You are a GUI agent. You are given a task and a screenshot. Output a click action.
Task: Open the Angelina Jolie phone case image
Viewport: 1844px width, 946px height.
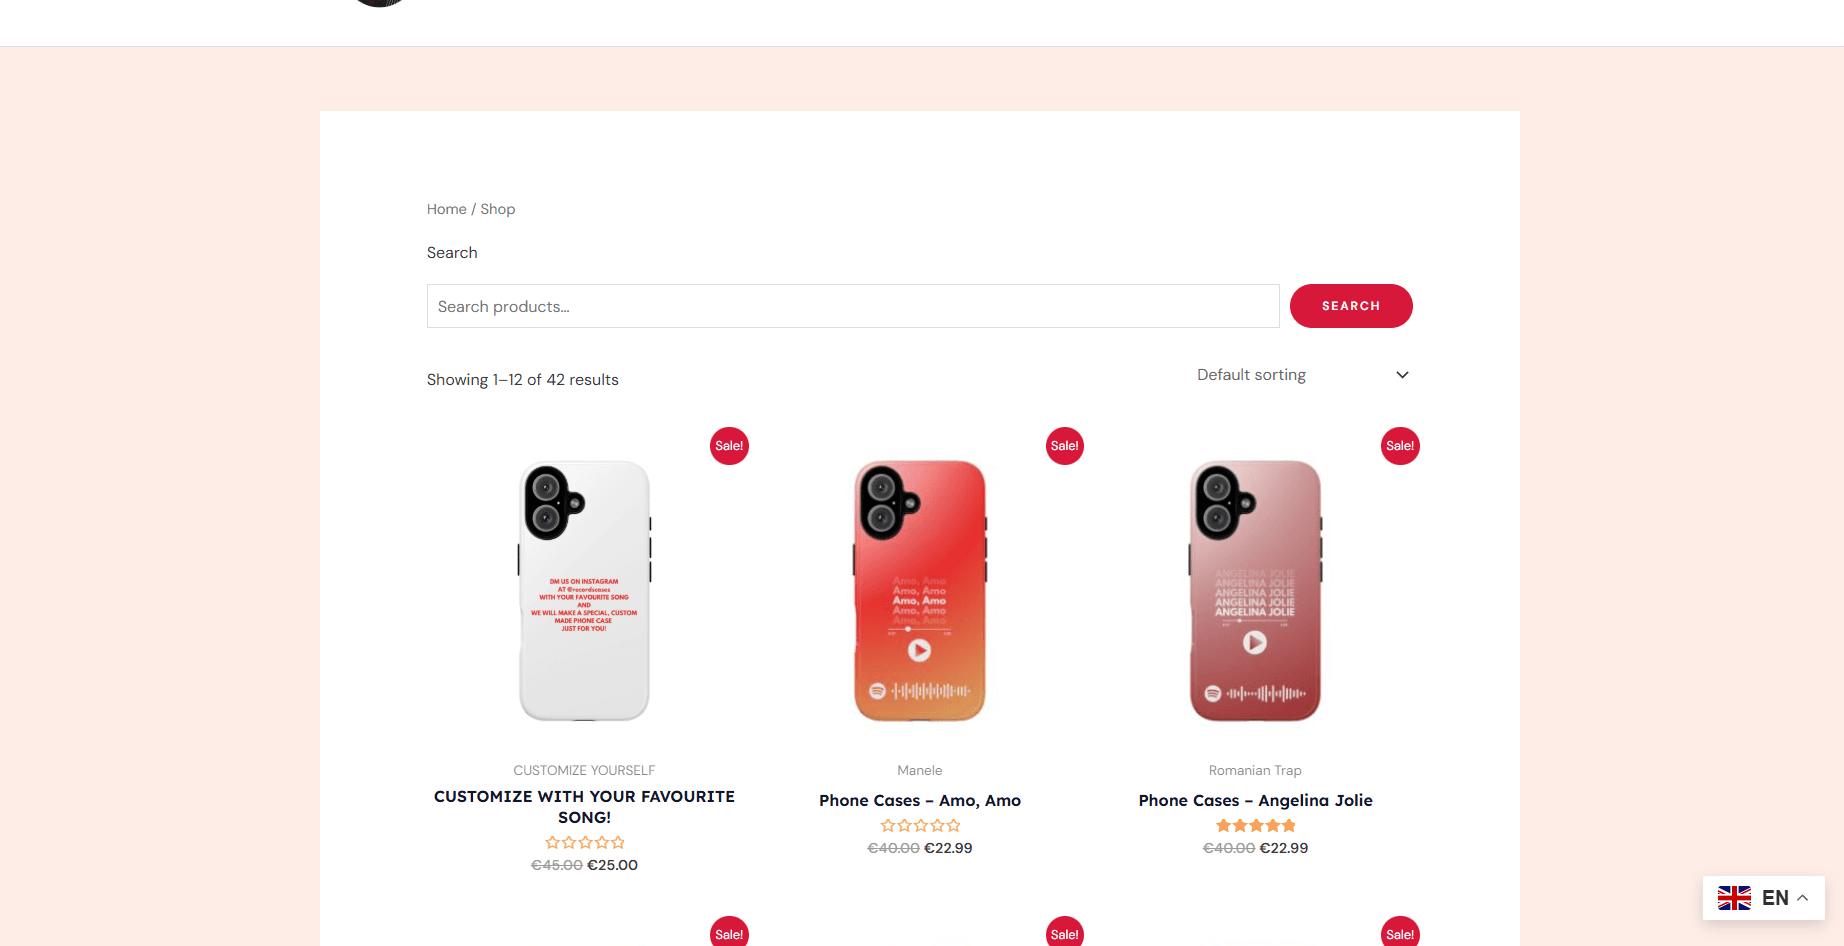click(x=1255, y=590)
